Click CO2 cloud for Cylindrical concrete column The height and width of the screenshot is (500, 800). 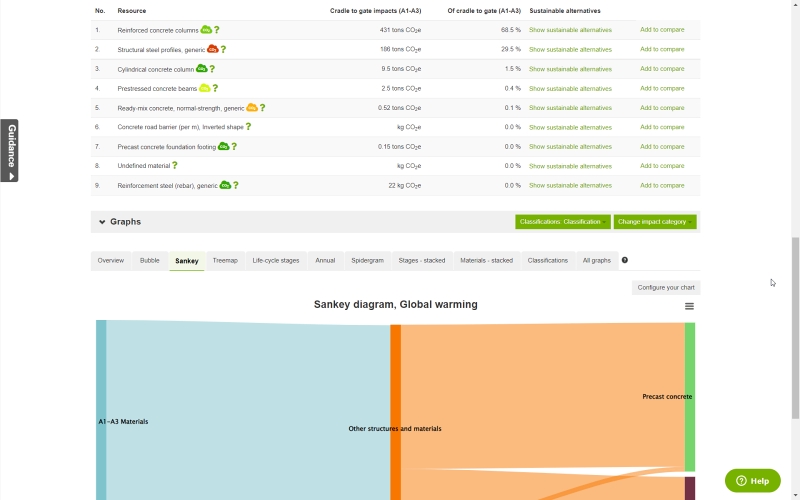tap(202, 68)
